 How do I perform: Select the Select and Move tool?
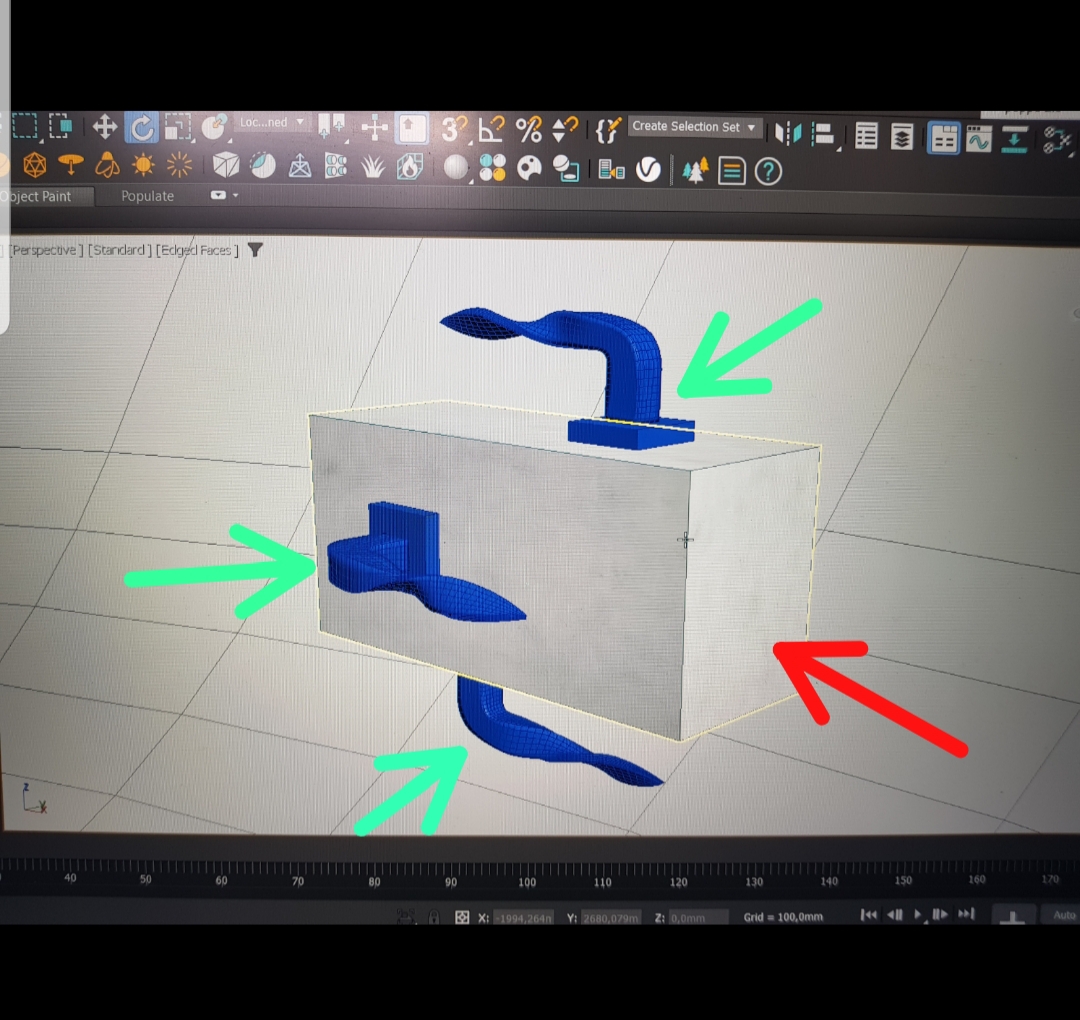(105, 127)
